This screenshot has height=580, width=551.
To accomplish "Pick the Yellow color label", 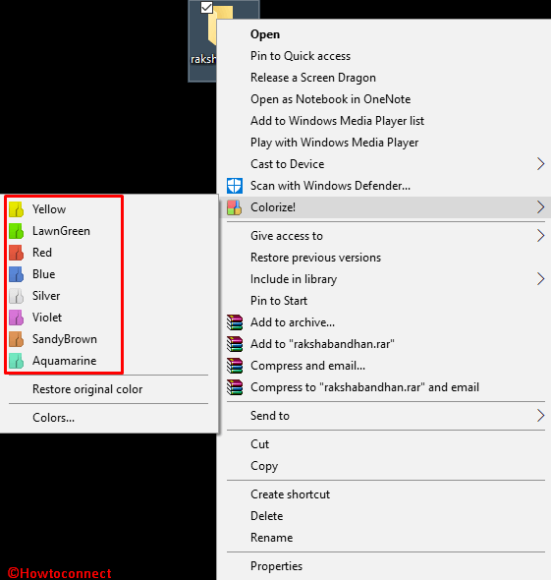I will click(x=49, y=209).
